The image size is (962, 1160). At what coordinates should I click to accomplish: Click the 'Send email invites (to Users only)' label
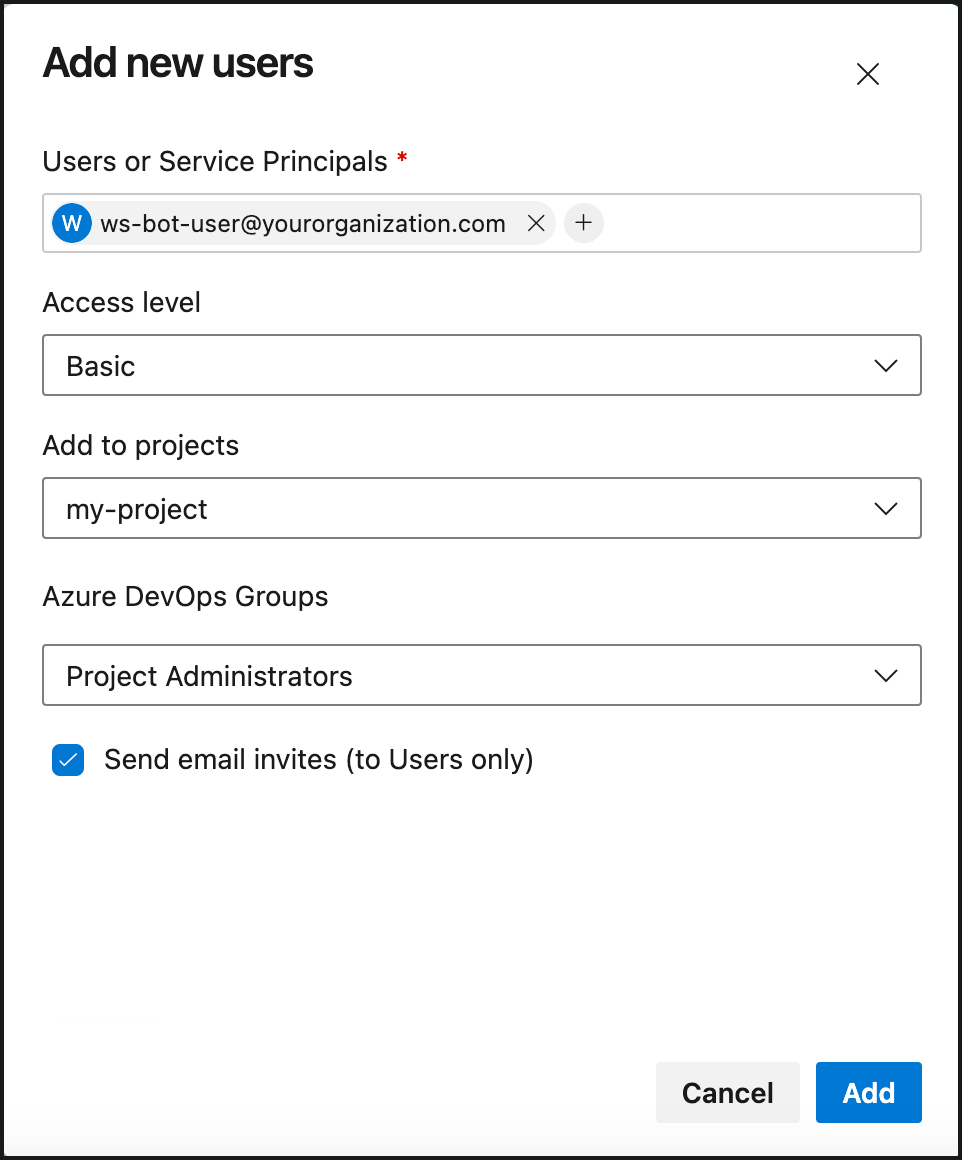pyautogui.click(x=318, y=760)
